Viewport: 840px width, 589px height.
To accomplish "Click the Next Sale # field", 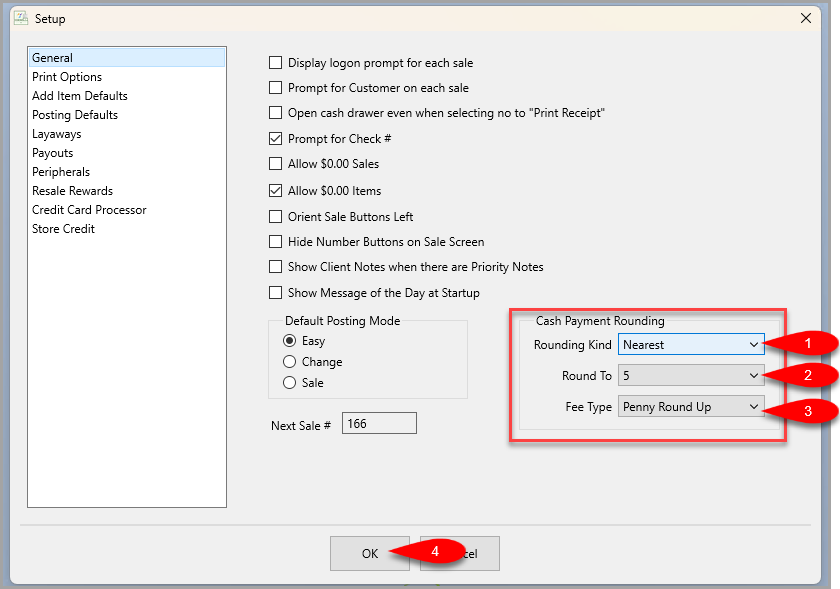I will pyautogui.click(x=379, y=423).
